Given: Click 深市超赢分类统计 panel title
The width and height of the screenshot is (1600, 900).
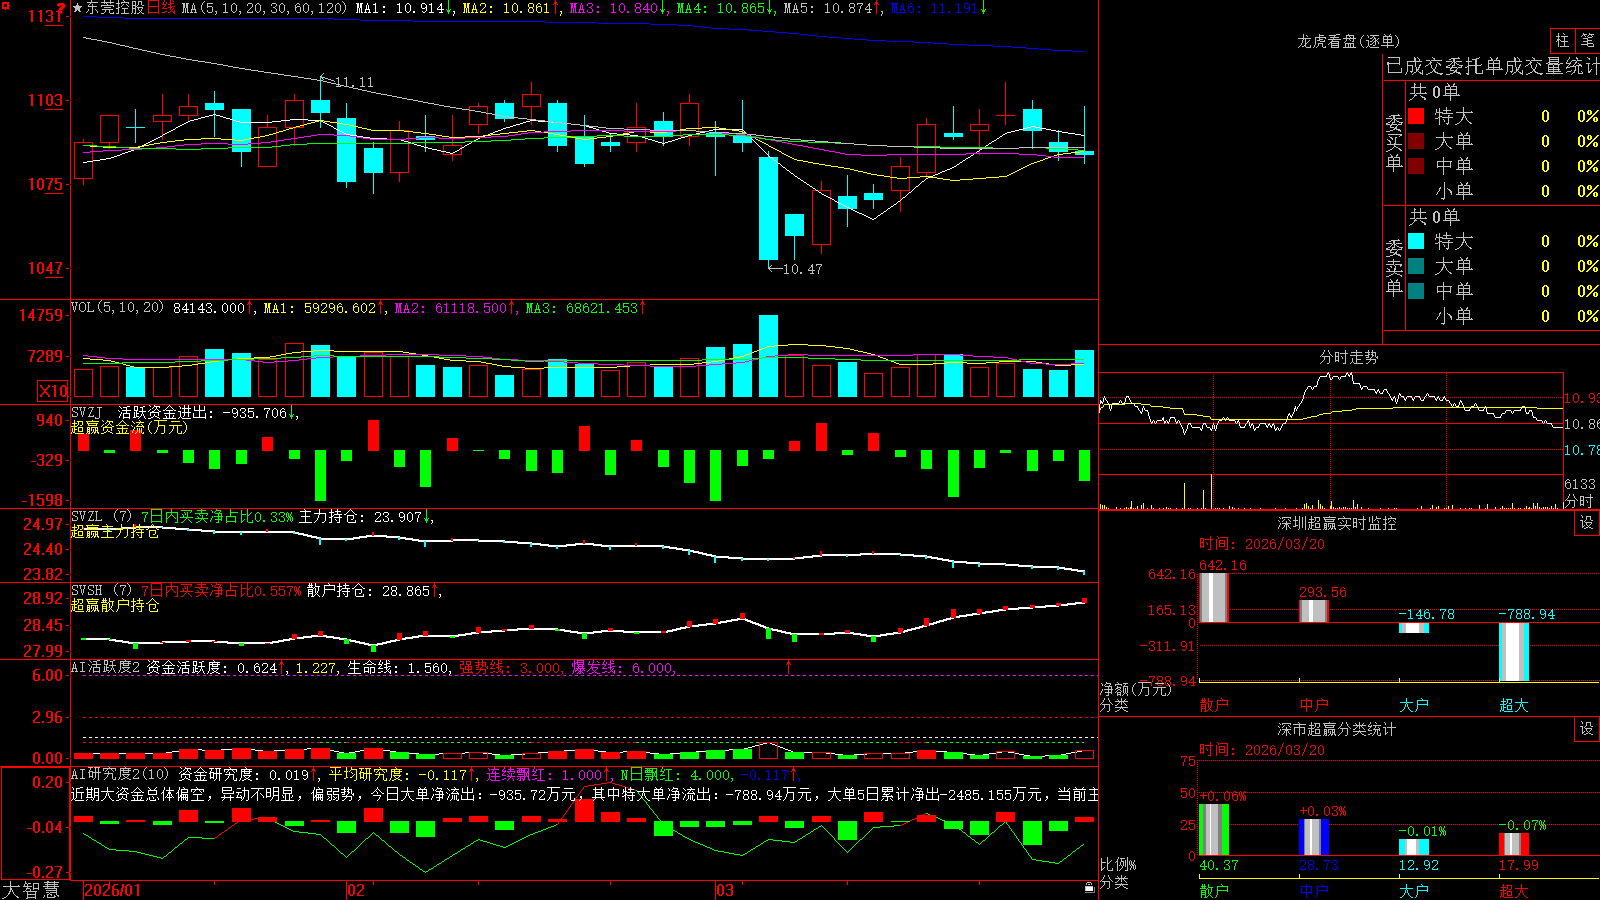Looking at the screenshot, I should coord(1337,729).
